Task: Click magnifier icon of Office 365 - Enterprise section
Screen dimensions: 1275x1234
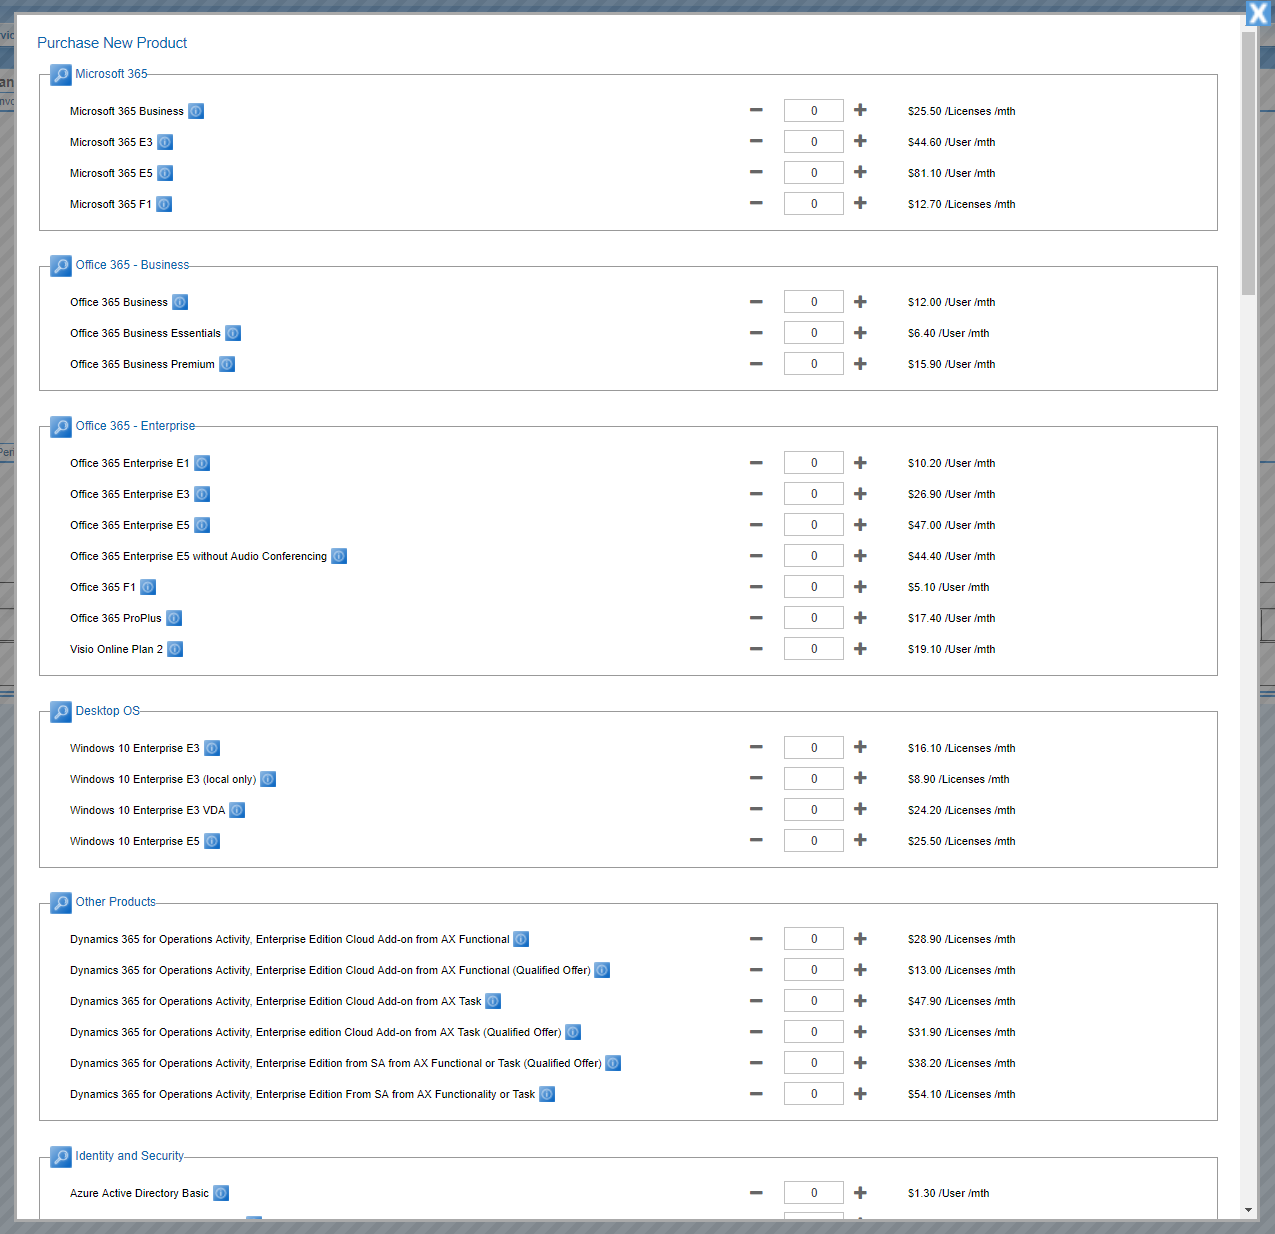Action: 61,427
